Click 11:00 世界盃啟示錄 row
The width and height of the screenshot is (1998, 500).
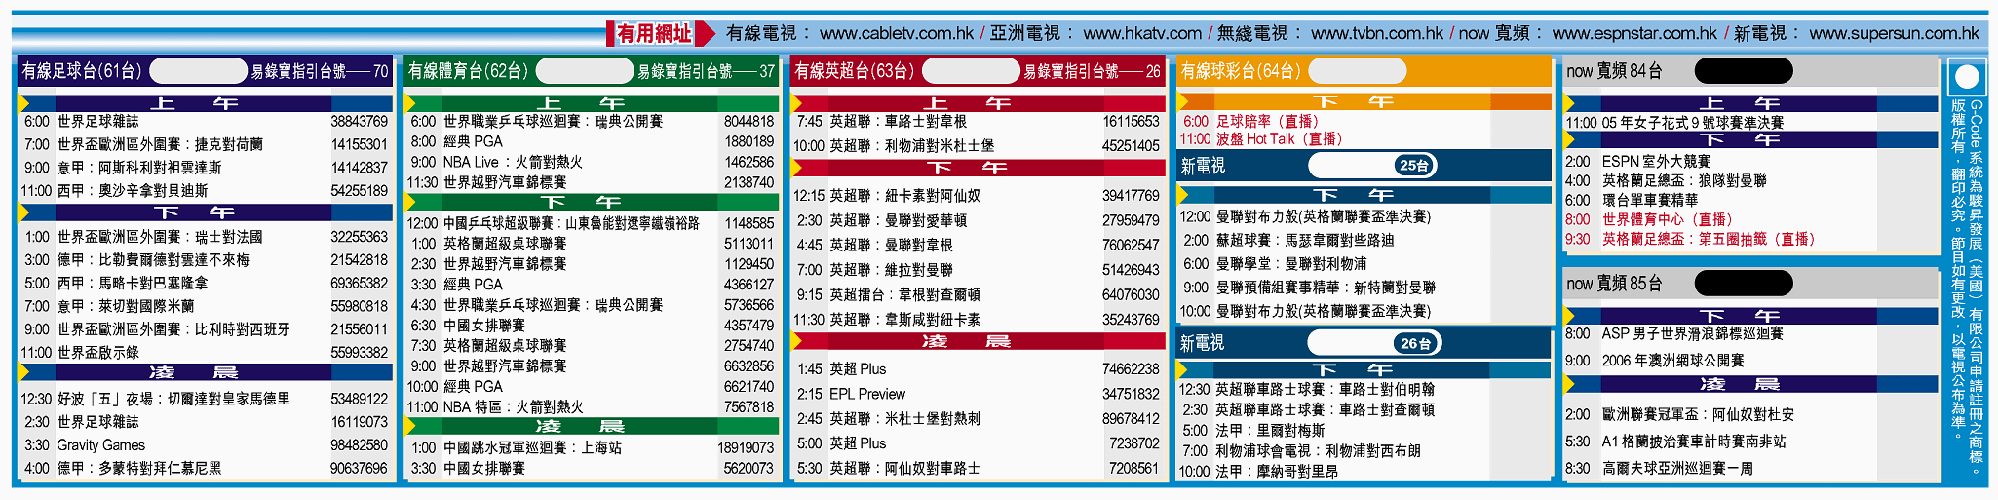pos(205,352)
